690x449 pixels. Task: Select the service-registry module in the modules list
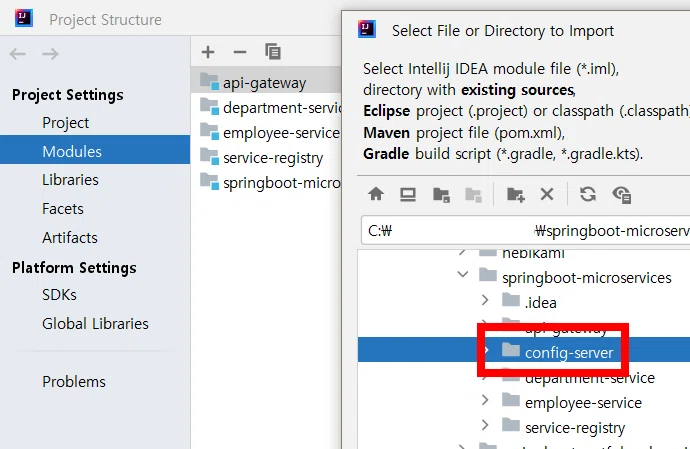pyautogui.click(x=273, y=158)
